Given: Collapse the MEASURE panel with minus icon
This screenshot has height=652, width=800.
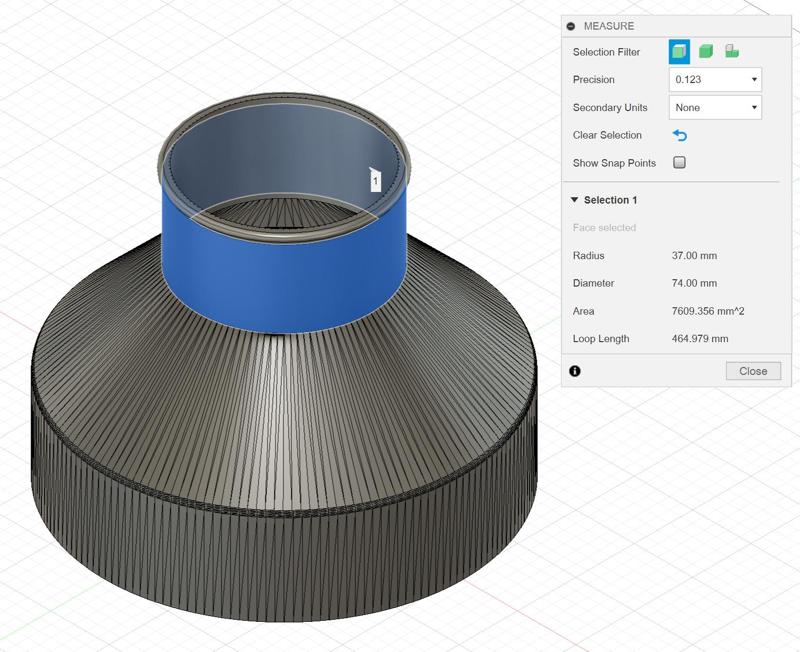Looking at the screenshot, I should tap(571, 26).
